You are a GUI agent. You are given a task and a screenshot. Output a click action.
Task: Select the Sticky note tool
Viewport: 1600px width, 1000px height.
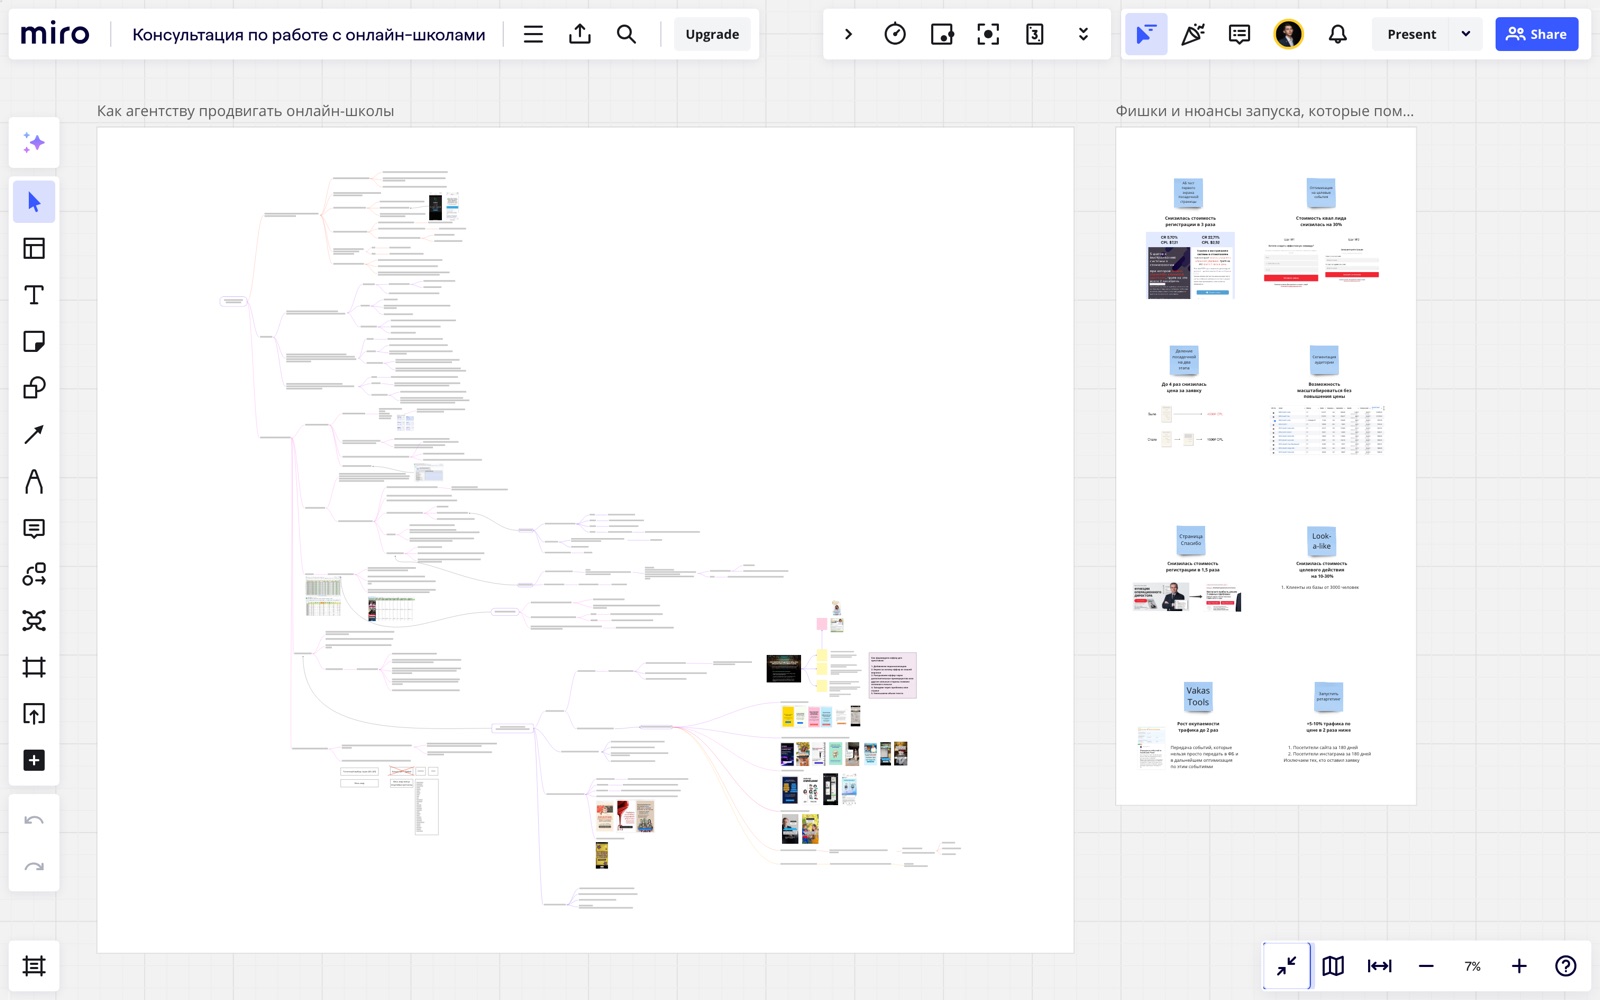tap(34, 342)
